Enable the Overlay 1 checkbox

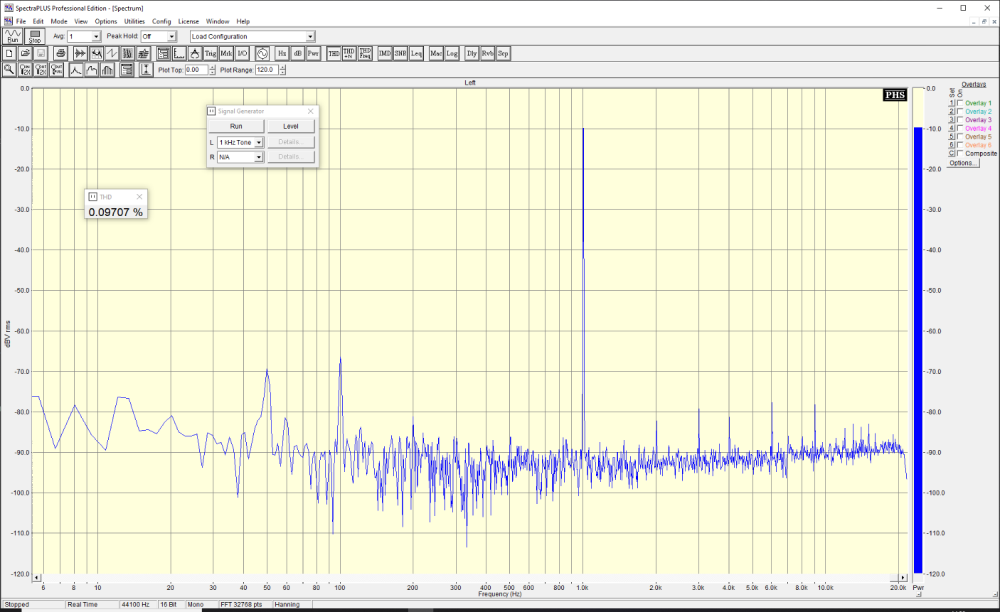(961, 103)
